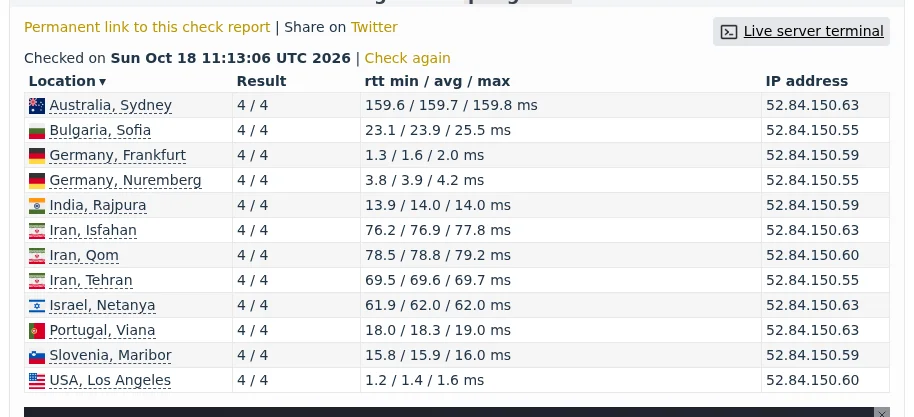Click Check again link

[x=407, y=58]
